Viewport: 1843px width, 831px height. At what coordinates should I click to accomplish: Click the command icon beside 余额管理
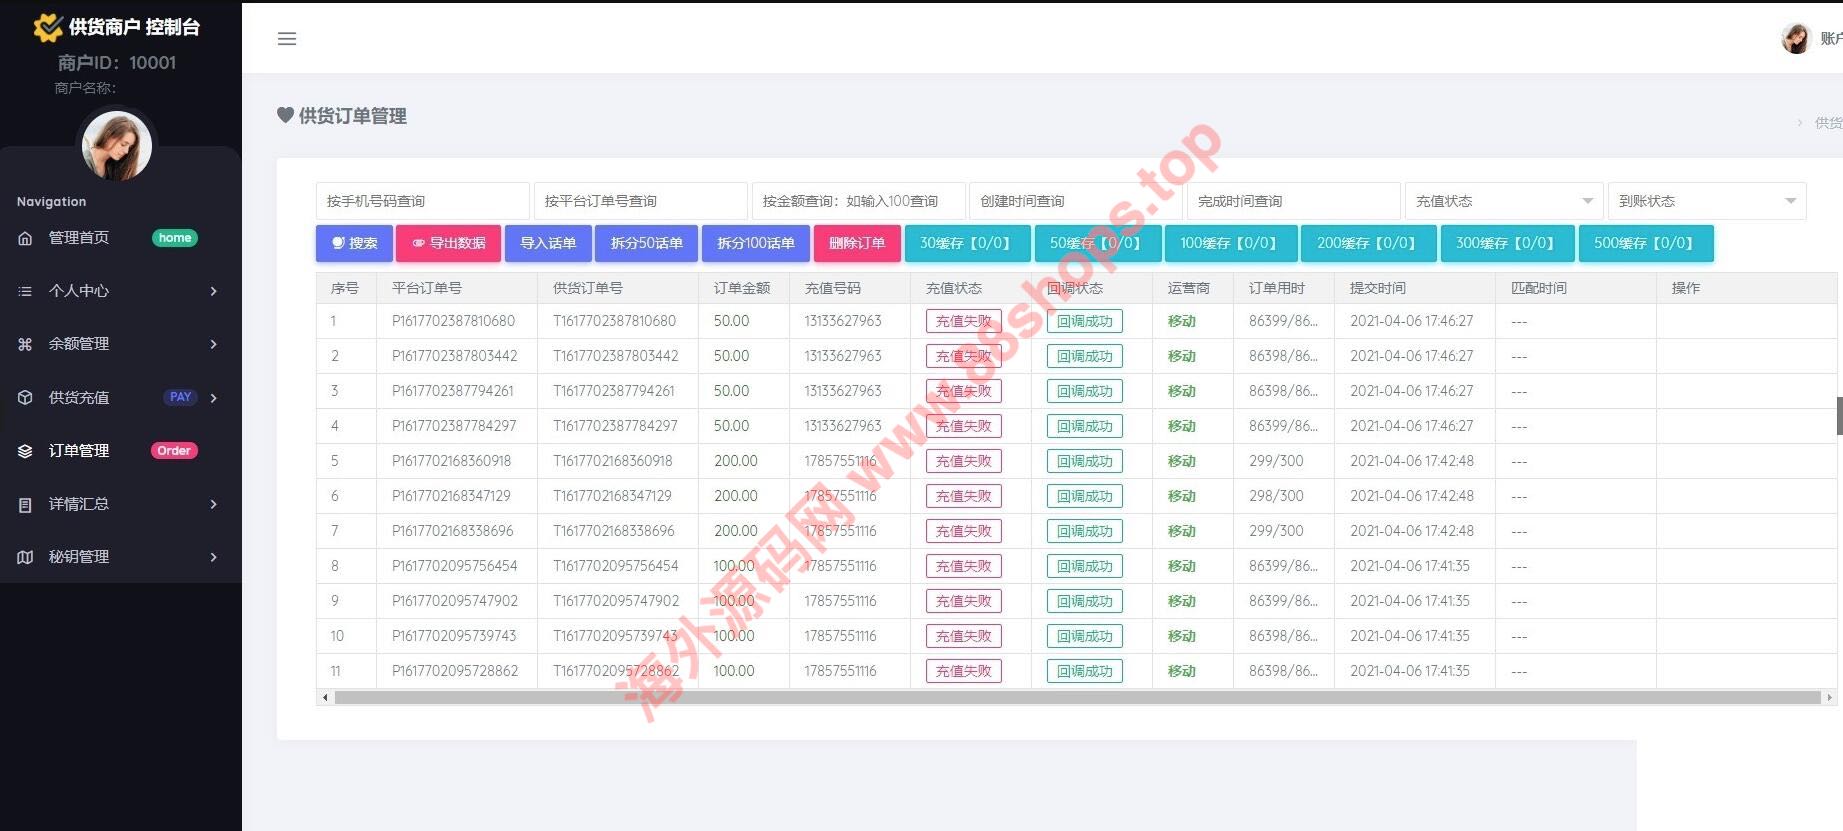[25, 344]
